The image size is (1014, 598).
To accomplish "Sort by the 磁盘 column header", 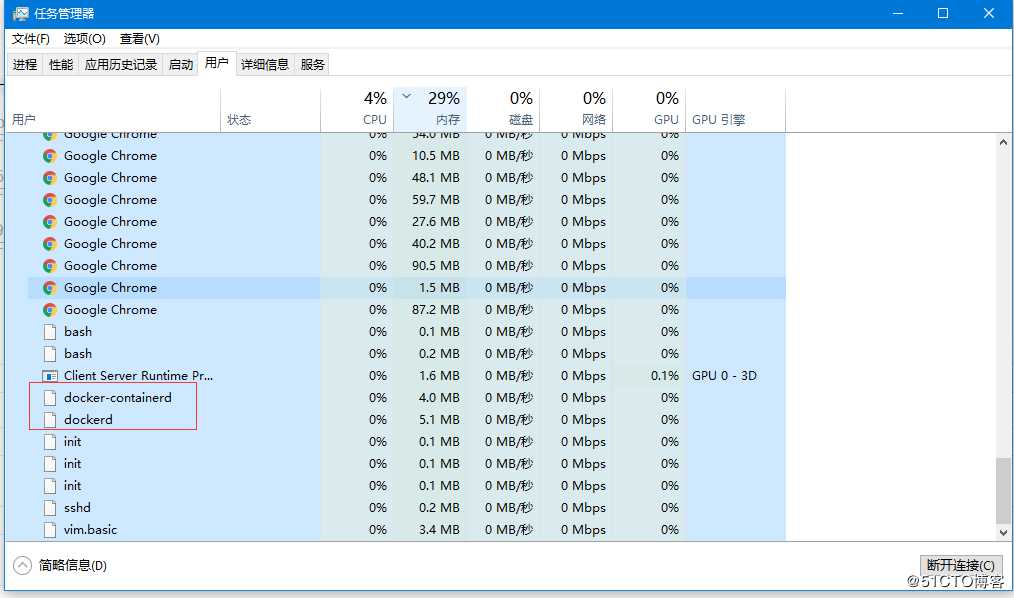I will [x=503, y=110].
